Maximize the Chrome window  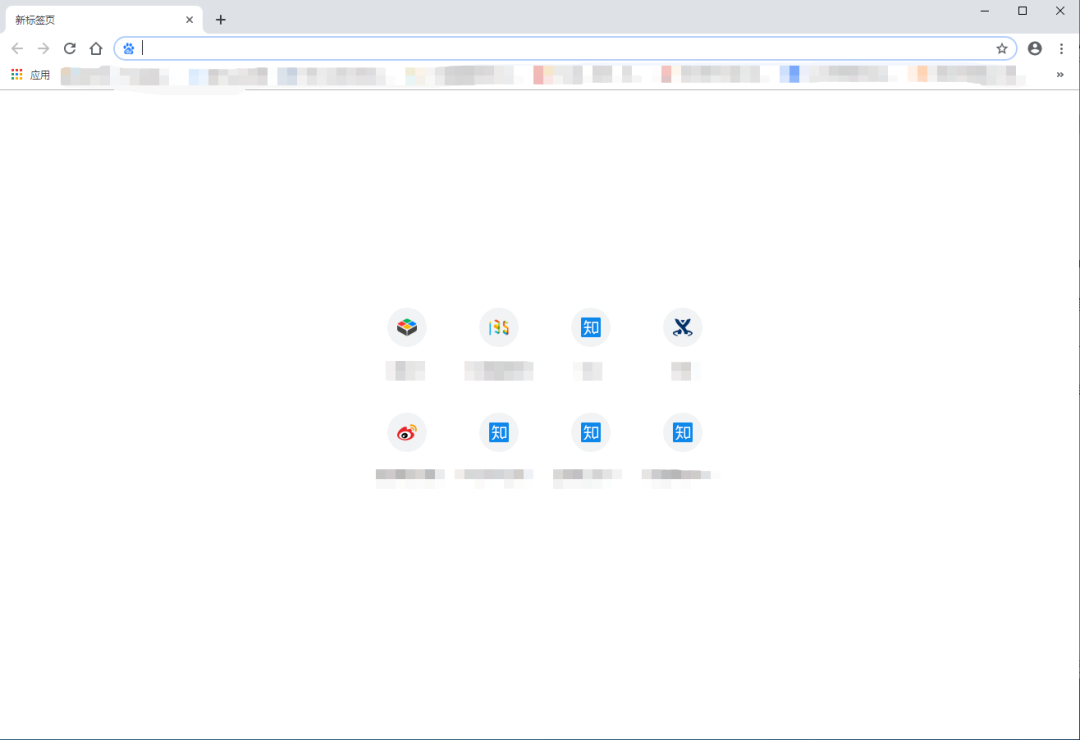click(x=1023, y=11)
